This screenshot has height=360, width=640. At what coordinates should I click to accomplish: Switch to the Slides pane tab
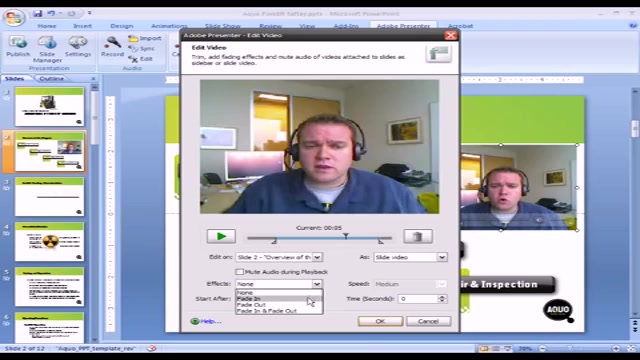click(15, 78)
